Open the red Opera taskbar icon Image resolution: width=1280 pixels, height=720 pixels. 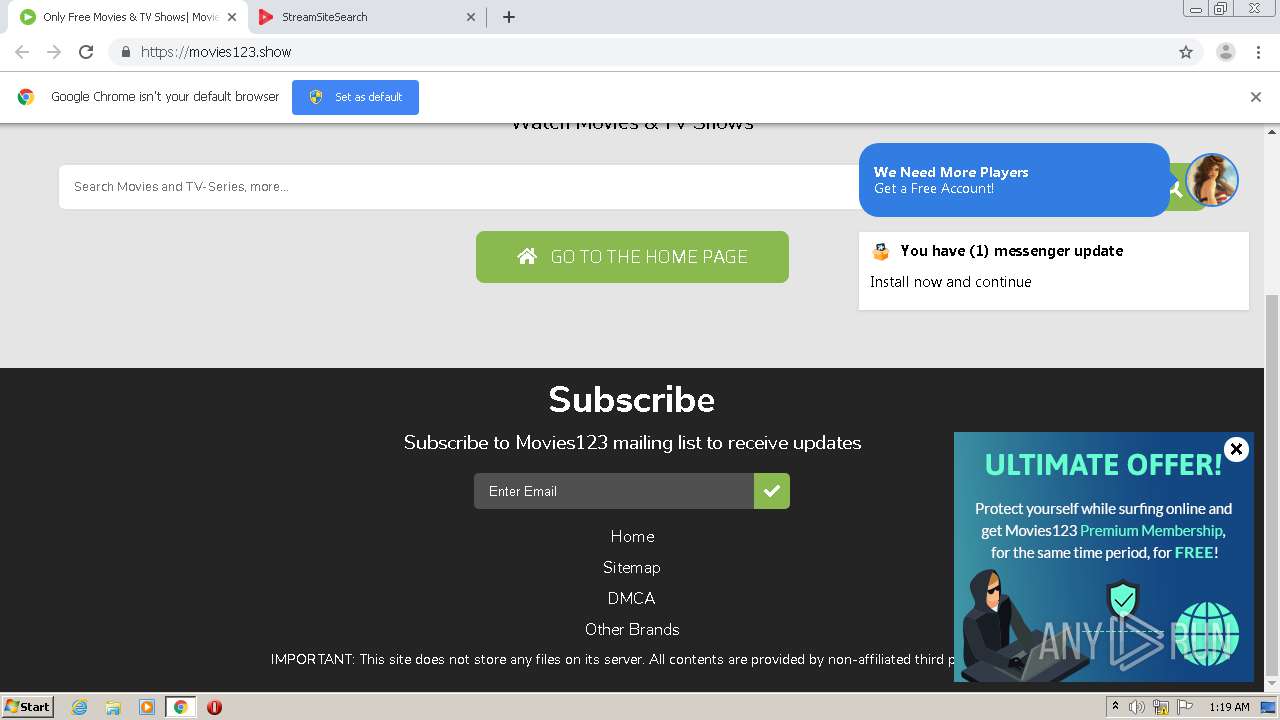coord(214,707)
